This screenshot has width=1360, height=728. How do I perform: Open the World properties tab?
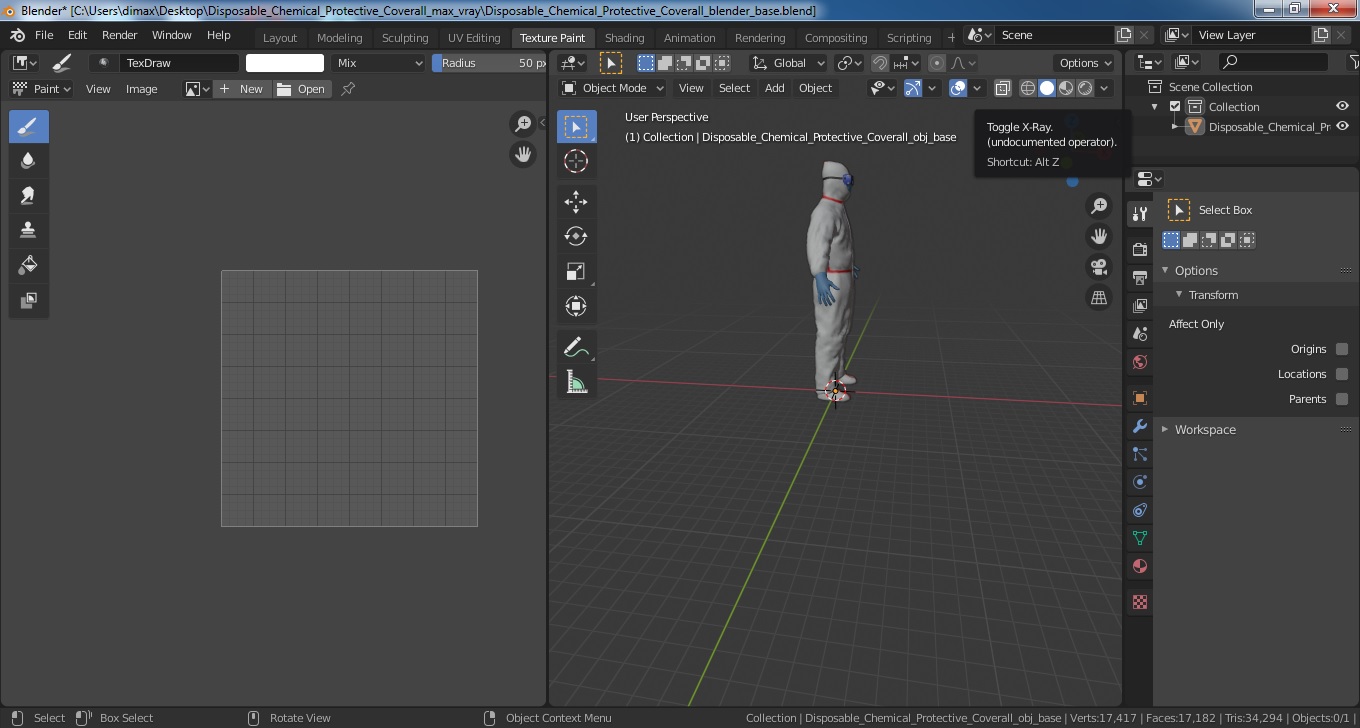tap(1140, 362)
